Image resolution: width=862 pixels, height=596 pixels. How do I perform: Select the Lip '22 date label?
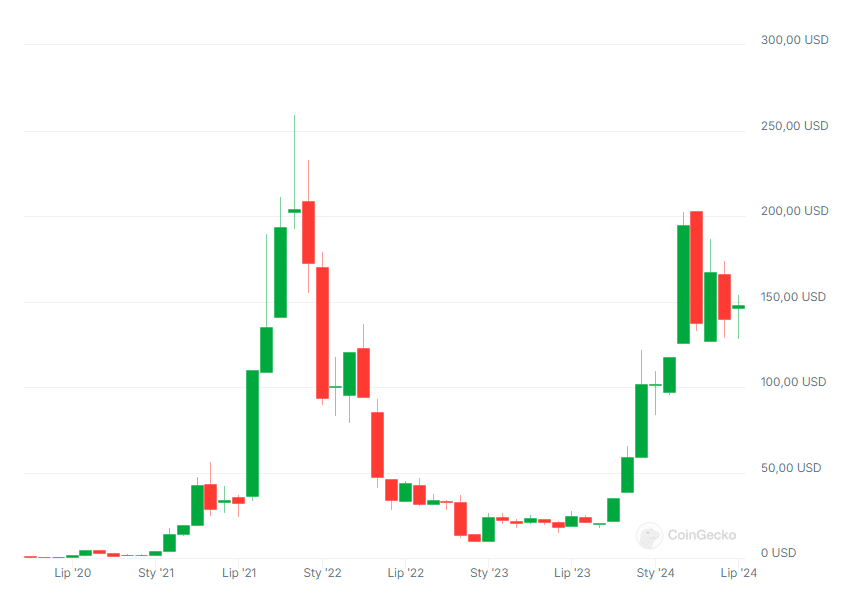(x=405, y=573)
